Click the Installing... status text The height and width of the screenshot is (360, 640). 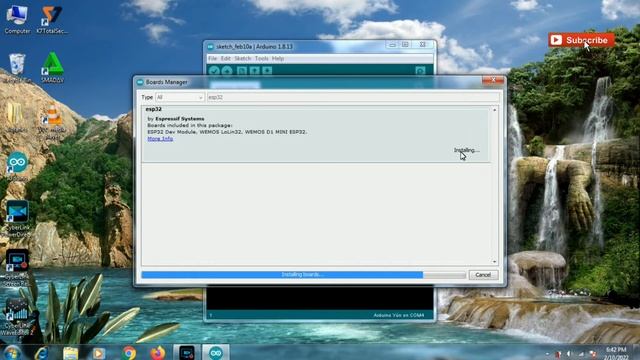tap(467, 150)
